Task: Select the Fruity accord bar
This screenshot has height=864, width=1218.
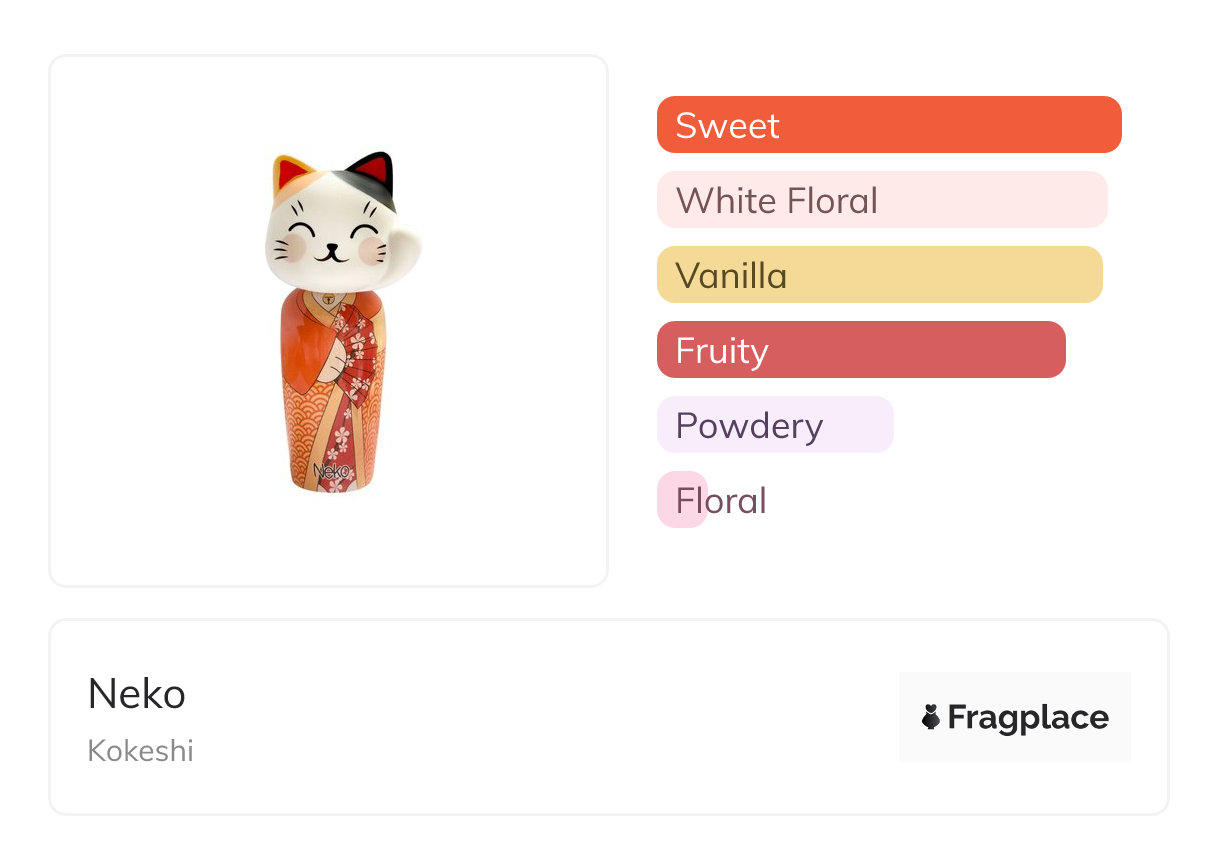Action: click(x=860, y=350)
